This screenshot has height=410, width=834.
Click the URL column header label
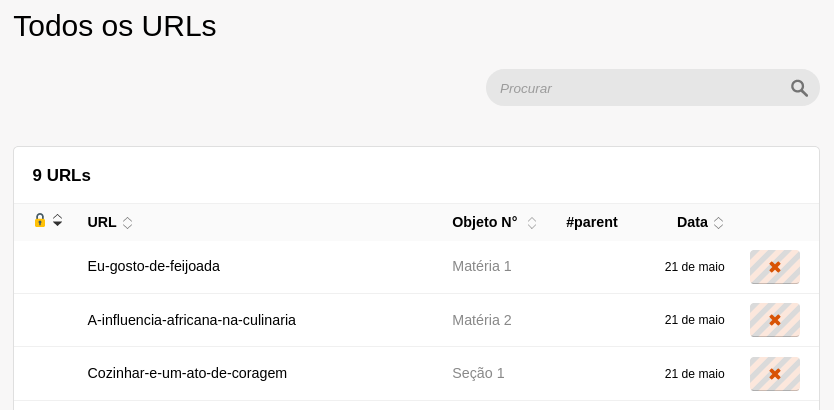click(102, 222)
